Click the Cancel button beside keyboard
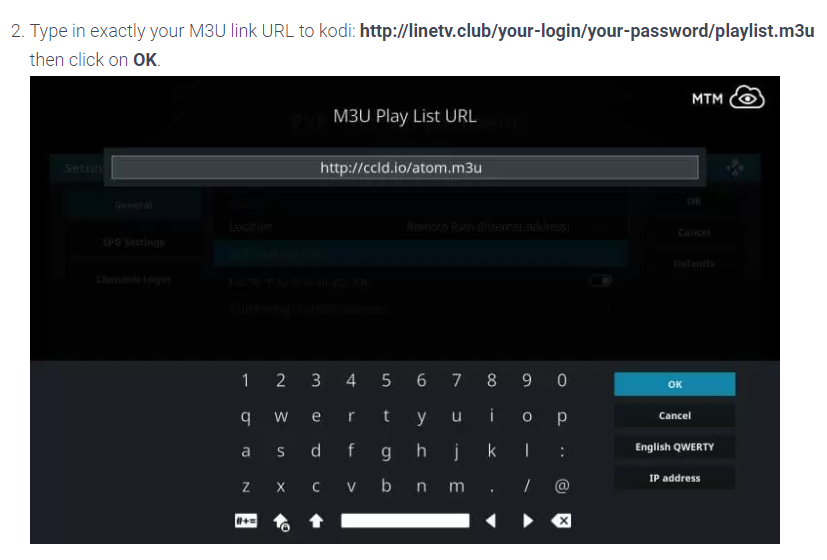 674,416
